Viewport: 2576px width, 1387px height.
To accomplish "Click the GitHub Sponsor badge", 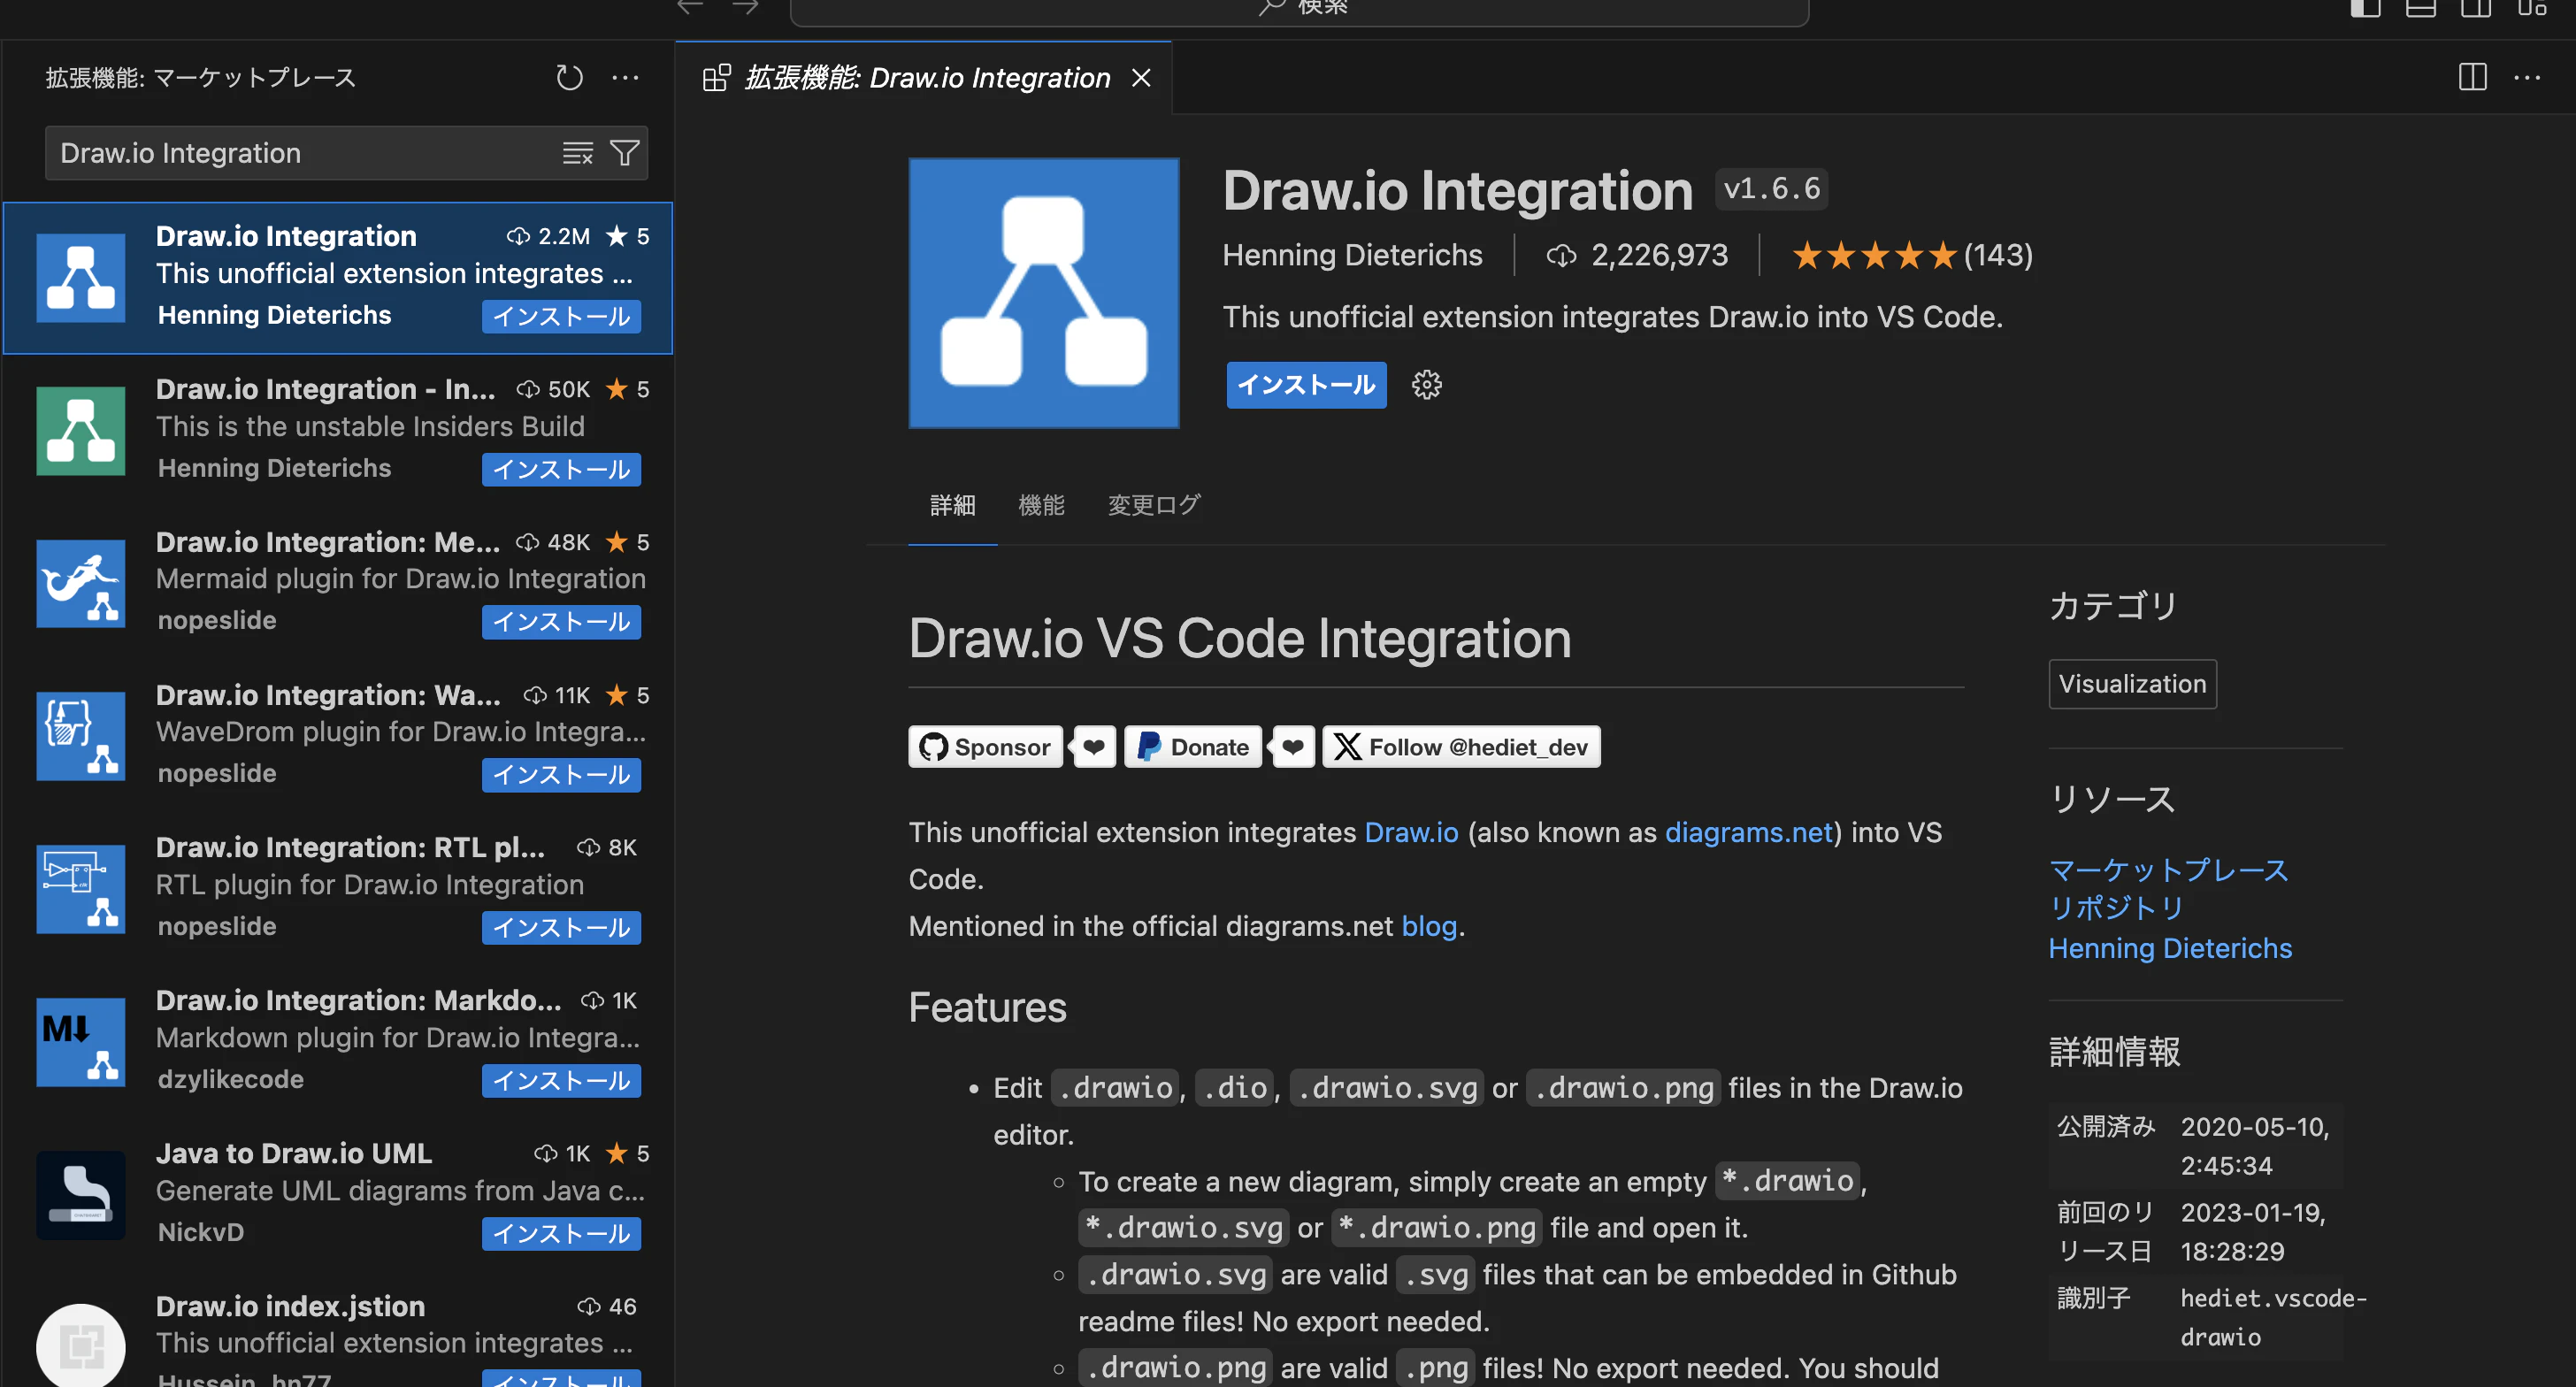I will [985, 747].
